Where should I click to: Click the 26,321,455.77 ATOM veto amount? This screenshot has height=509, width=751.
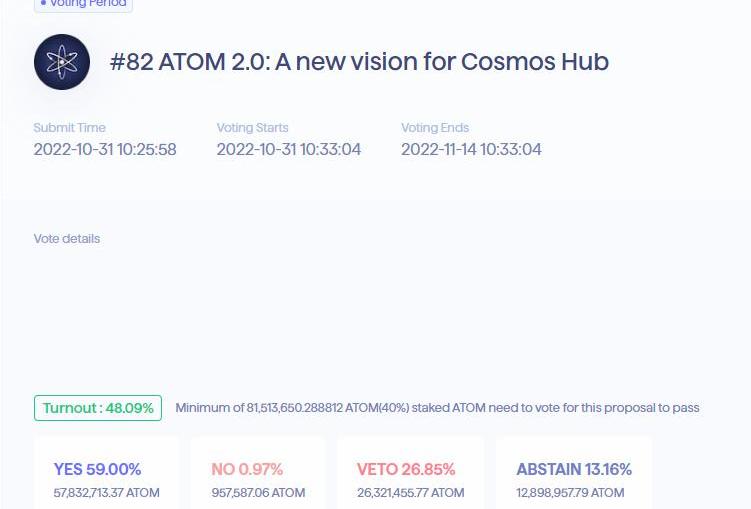click(410, 493)
